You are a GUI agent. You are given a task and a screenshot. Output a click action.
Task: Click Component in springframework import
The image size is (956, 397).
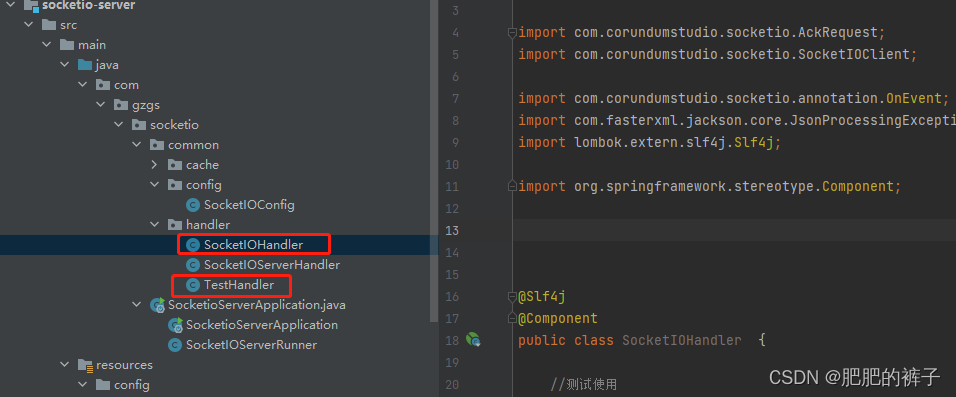(857, 187)
